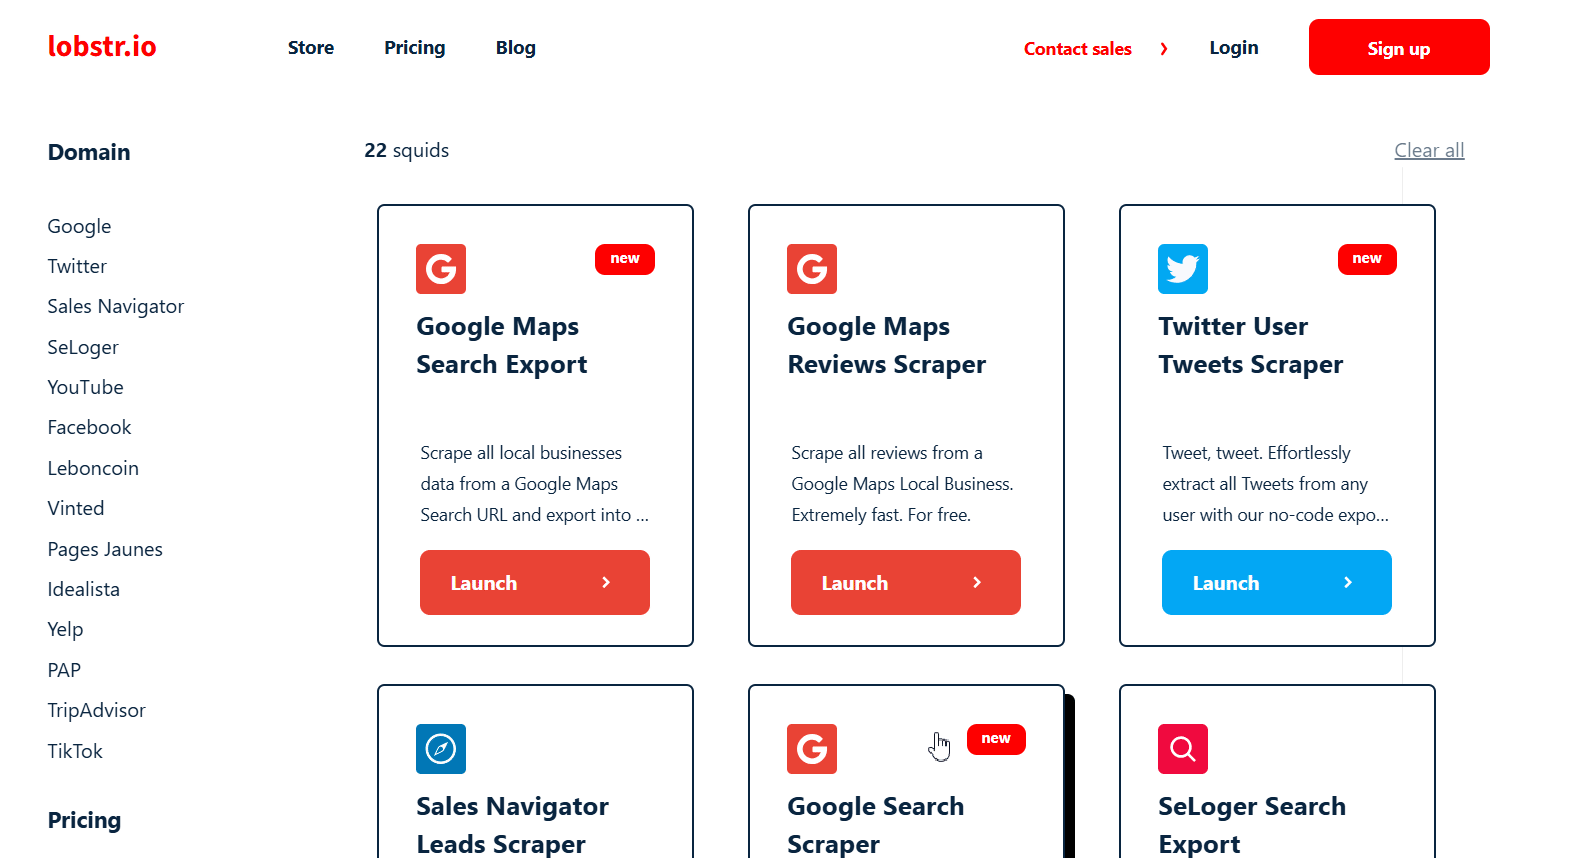Filter by Vinted domain
1572x858 pixels.
click(76, 509)
